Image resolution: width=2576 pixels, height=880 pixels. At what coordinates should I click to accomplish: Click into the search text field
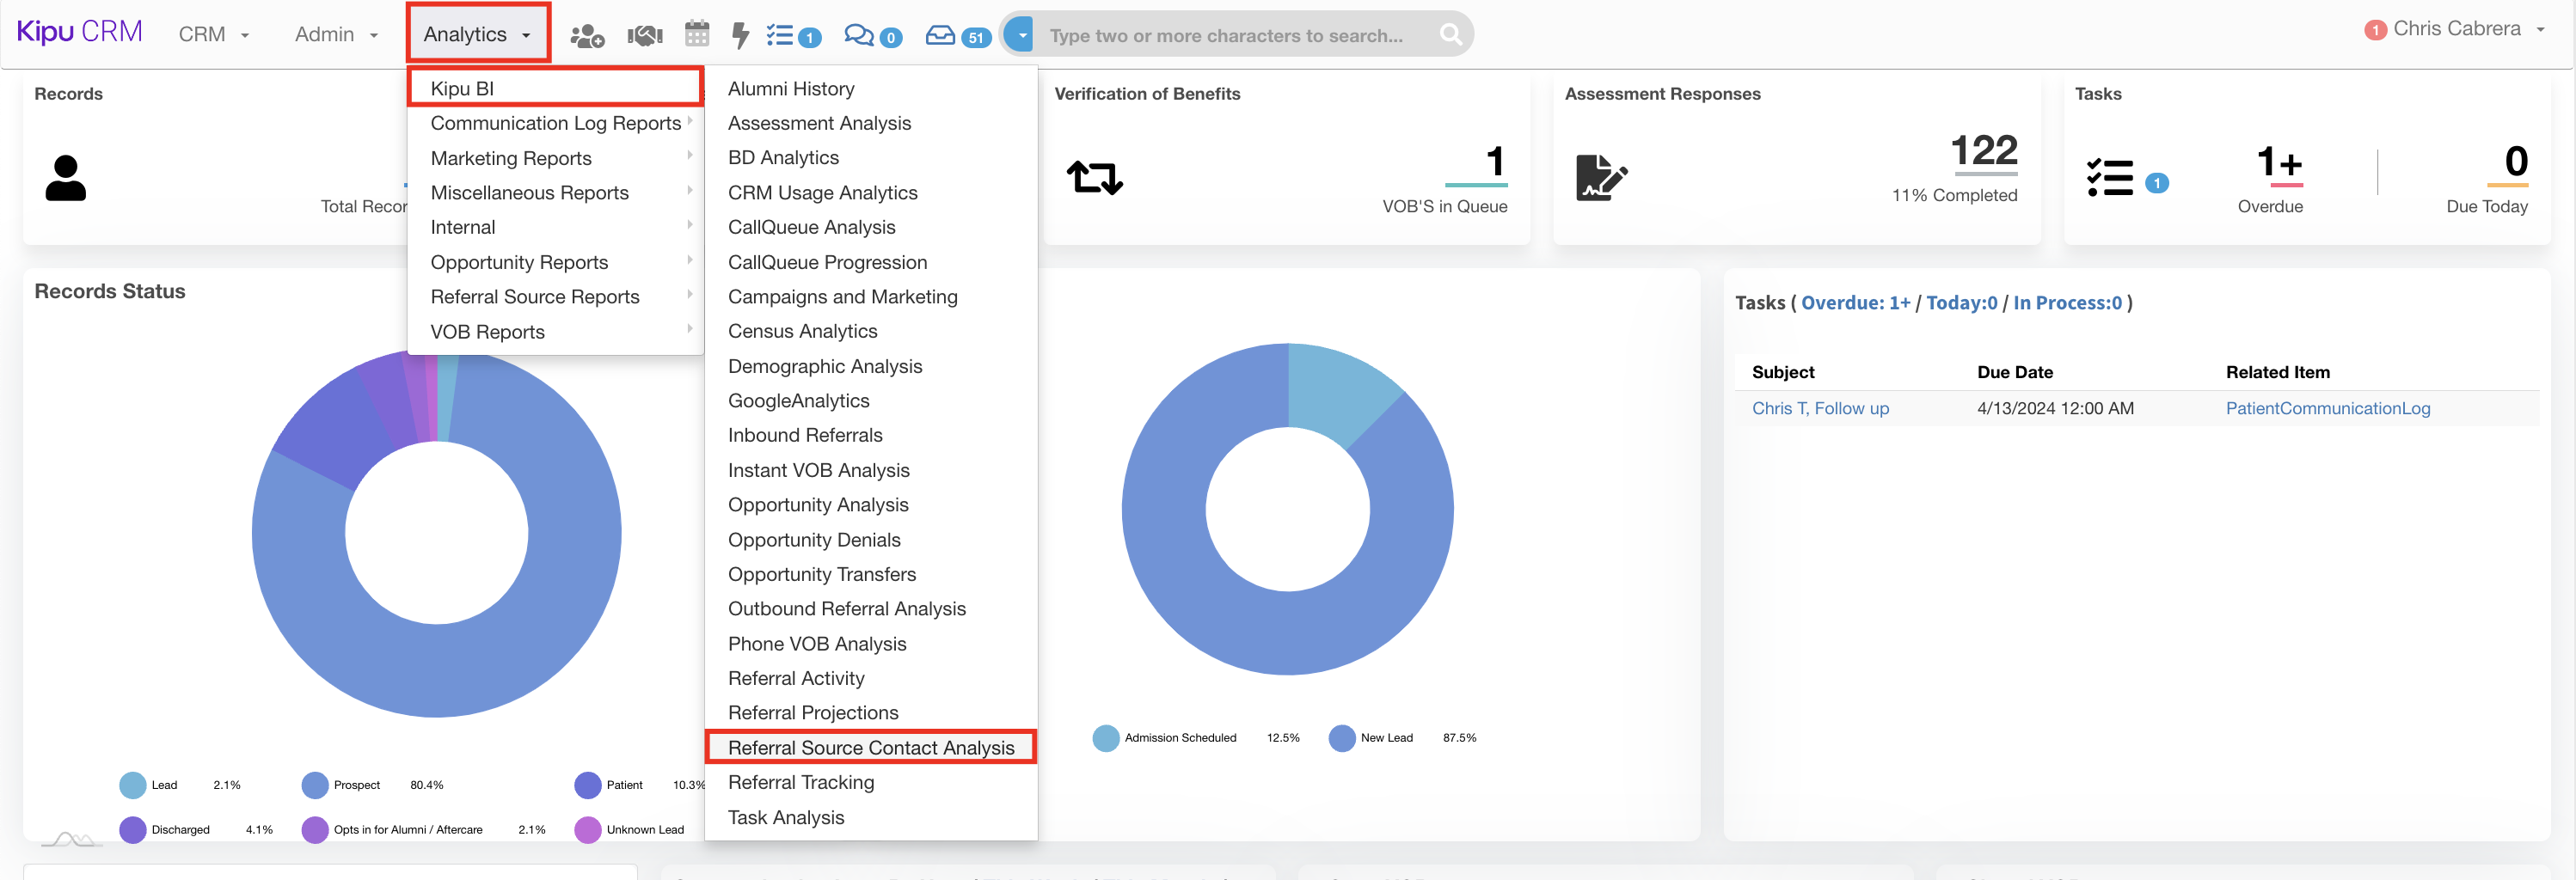tap(1230, 36)
